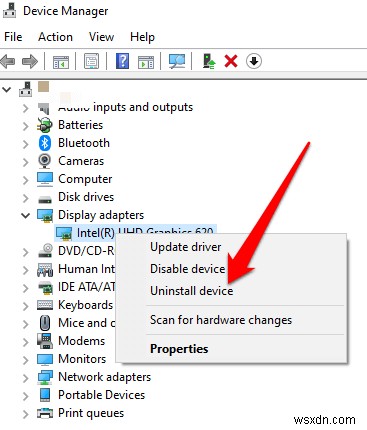Image resolution: width=367 pixels, height=430 pixels.
Task: Click the Modems category icon
Action: click(x=44, y=341)
